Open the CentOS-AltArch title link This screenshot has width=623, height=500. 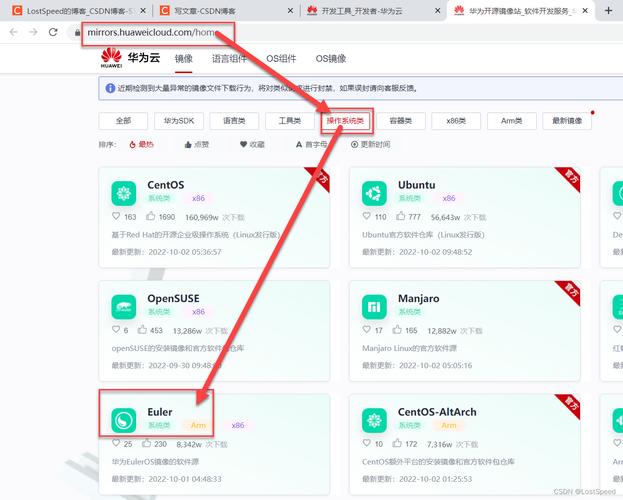pos(437,412)
